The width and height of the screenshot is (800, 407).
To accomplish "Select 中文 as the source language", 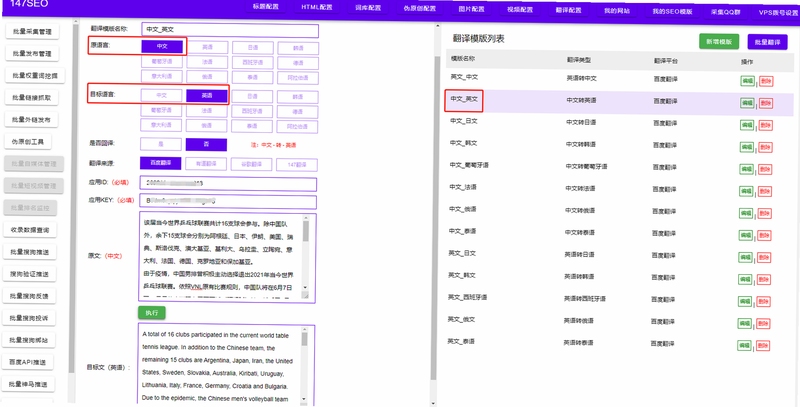I will (162, 46).
